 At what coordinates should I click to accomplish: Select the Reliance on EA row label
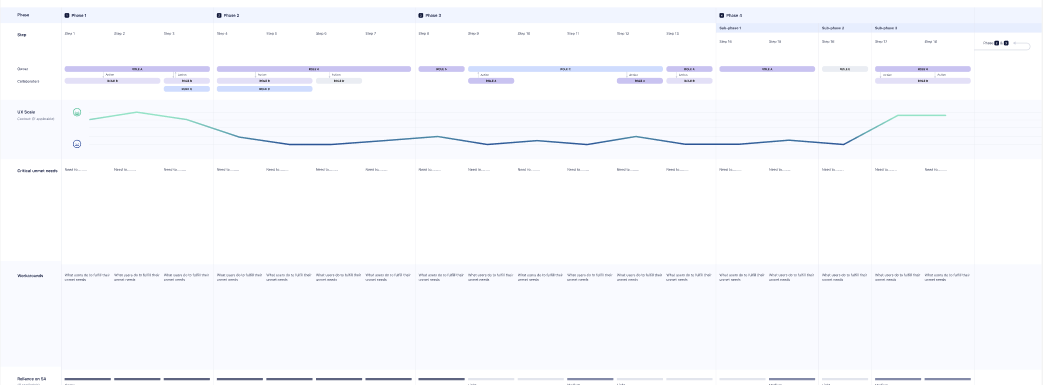click(x=32, y=378)
